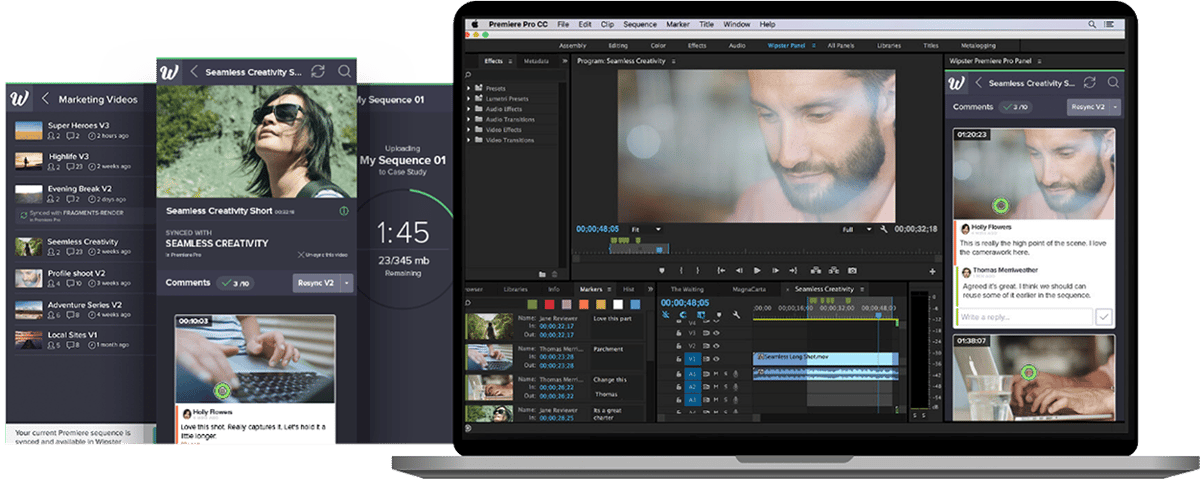
Task: Toggle V1 track output eye icon
Action: (715, 358)
